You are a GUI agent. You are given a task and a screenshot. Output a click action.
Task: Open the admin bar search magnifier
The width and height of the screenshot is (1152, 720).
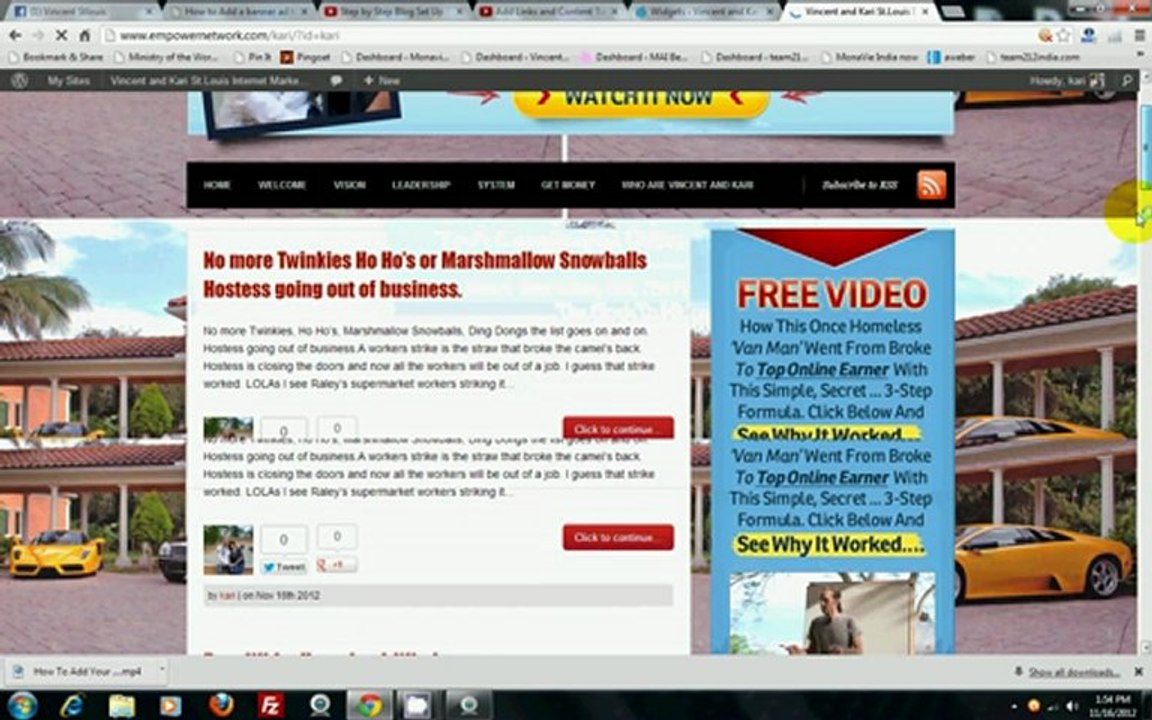click(1127, 81)
